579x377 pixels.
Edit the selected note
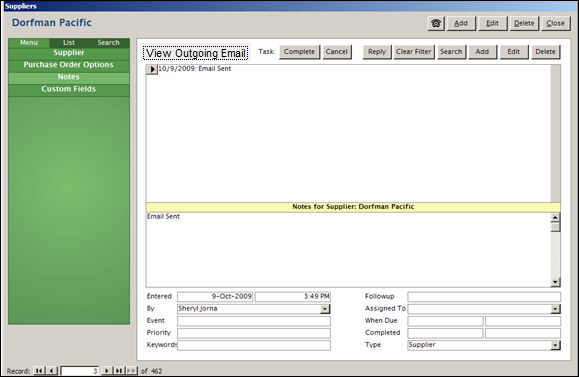point(514,52)
